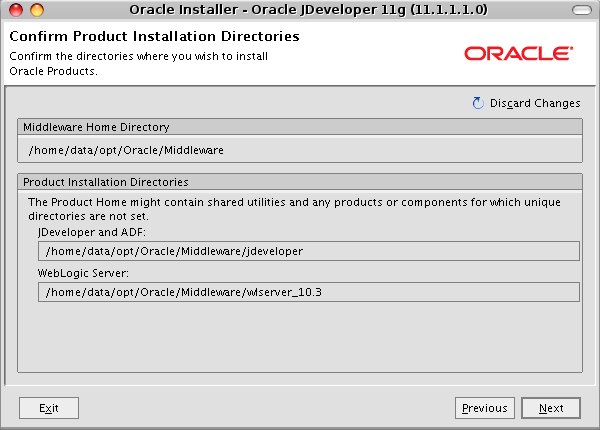The height and width of the screenshot is (430, 600).
Task: Click the Discard Changes refresh icon
Action: 478,103
